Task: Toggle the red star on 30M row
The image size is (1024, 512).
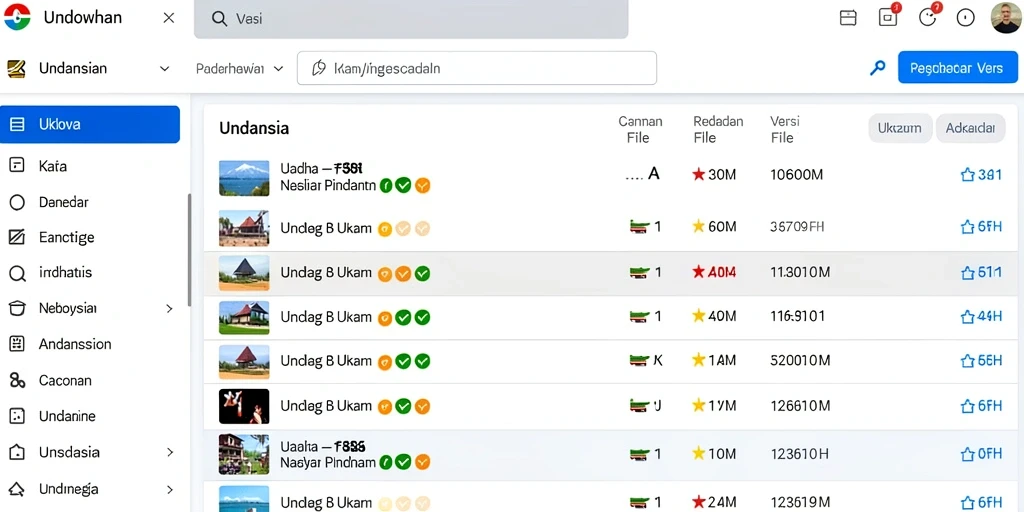Action: tap(698, 174)
